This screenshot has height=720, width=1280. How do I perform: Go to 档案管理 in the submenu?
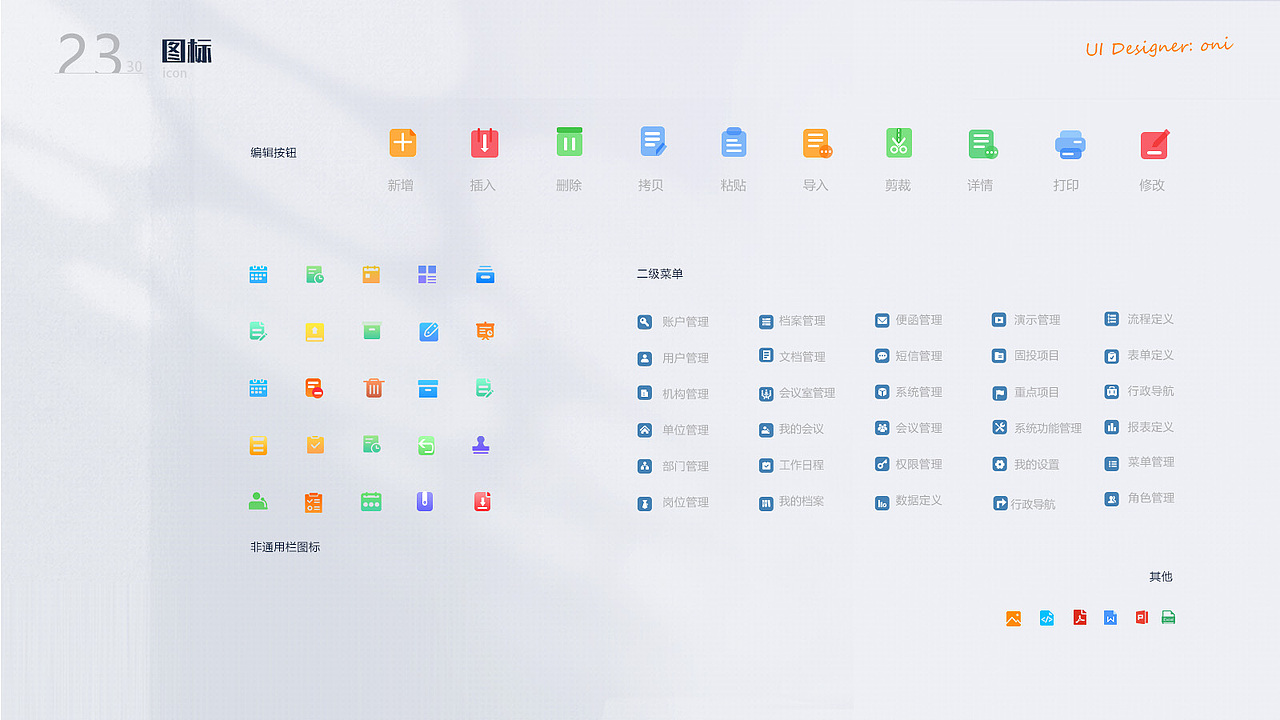(x=792, y=321)
